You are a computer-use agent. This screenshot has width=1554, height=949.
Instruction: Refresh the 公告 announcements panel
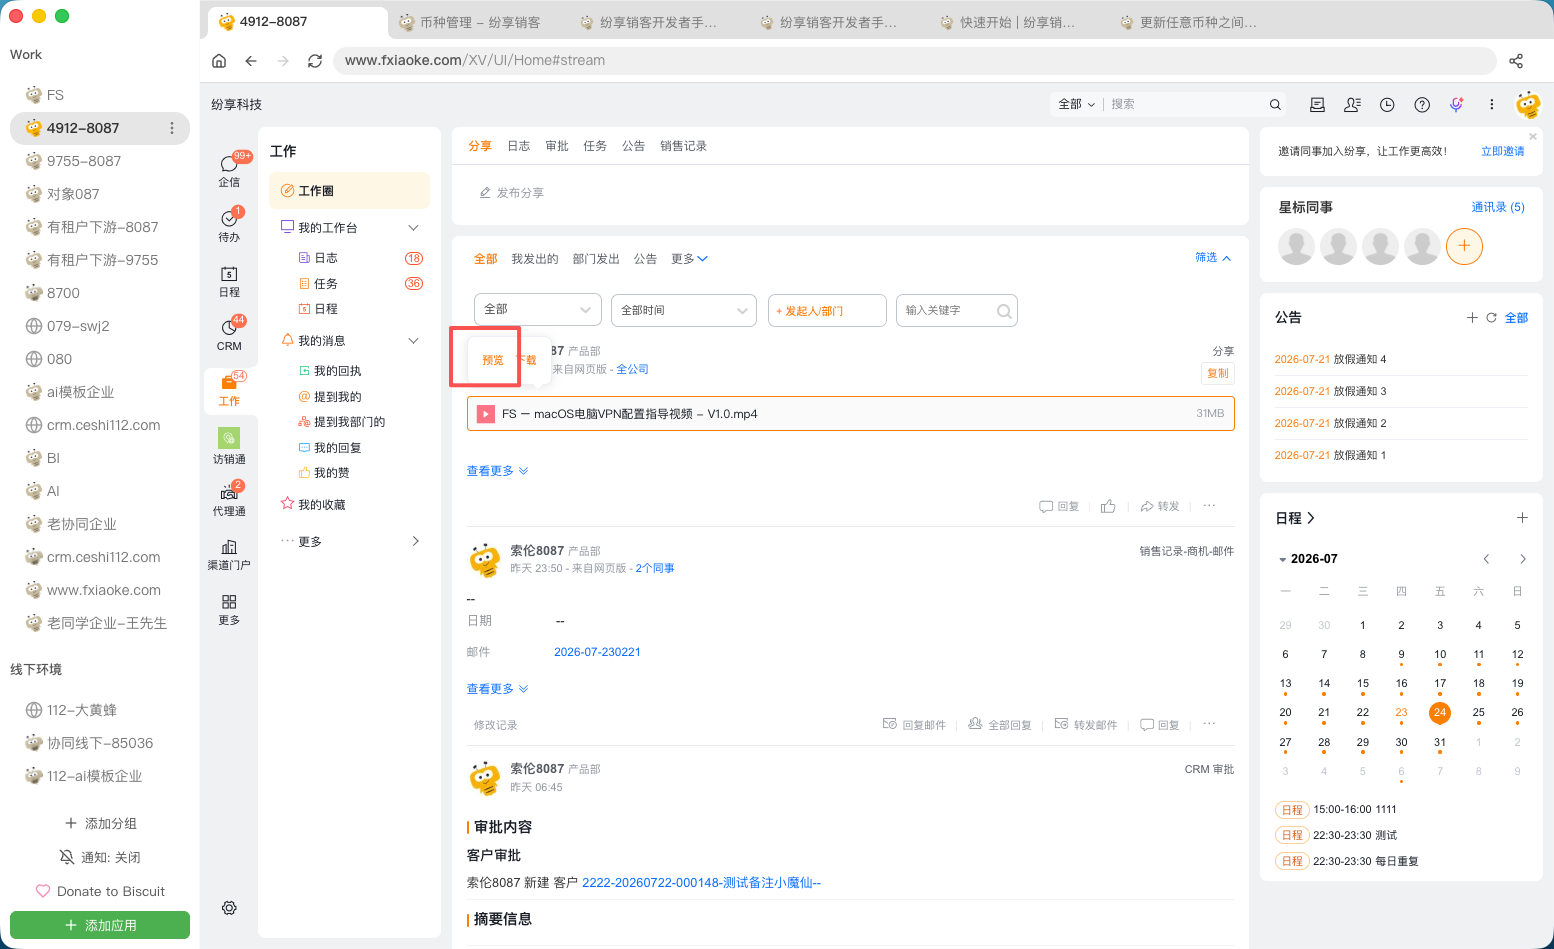[1491, 318]
